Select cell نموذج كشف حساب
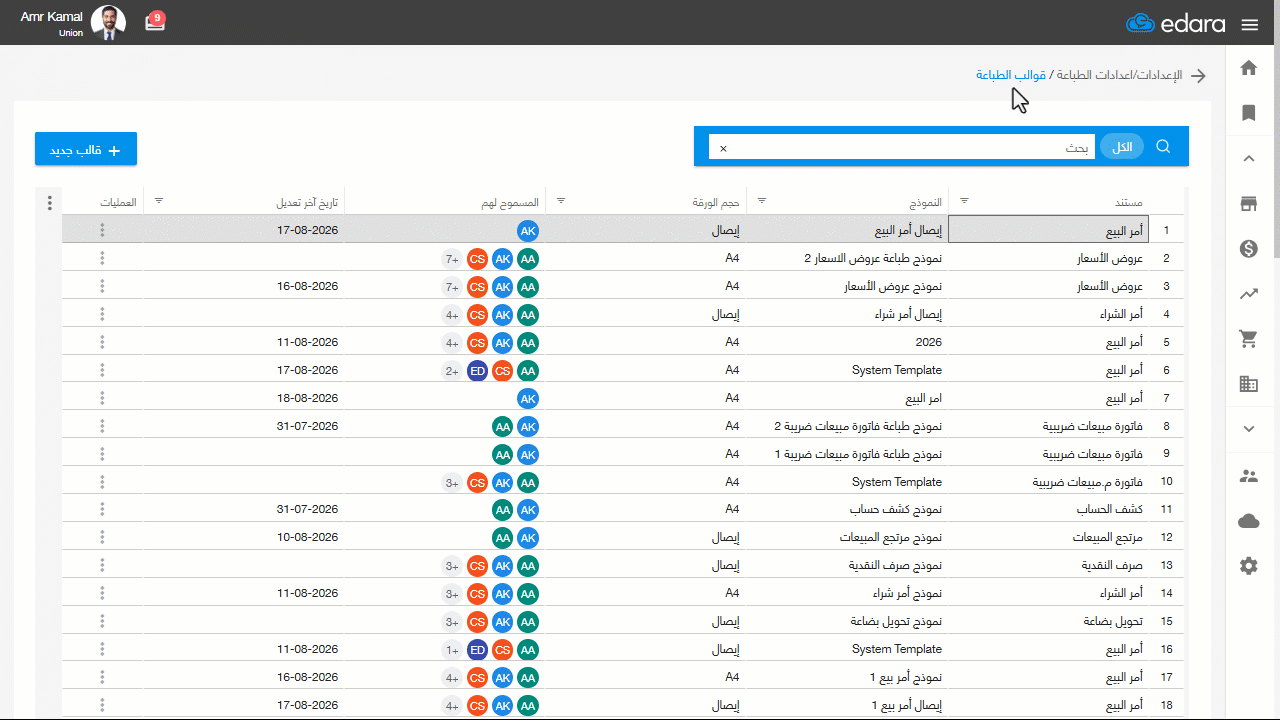This screenshot has width=1280, height=720. 846,510
